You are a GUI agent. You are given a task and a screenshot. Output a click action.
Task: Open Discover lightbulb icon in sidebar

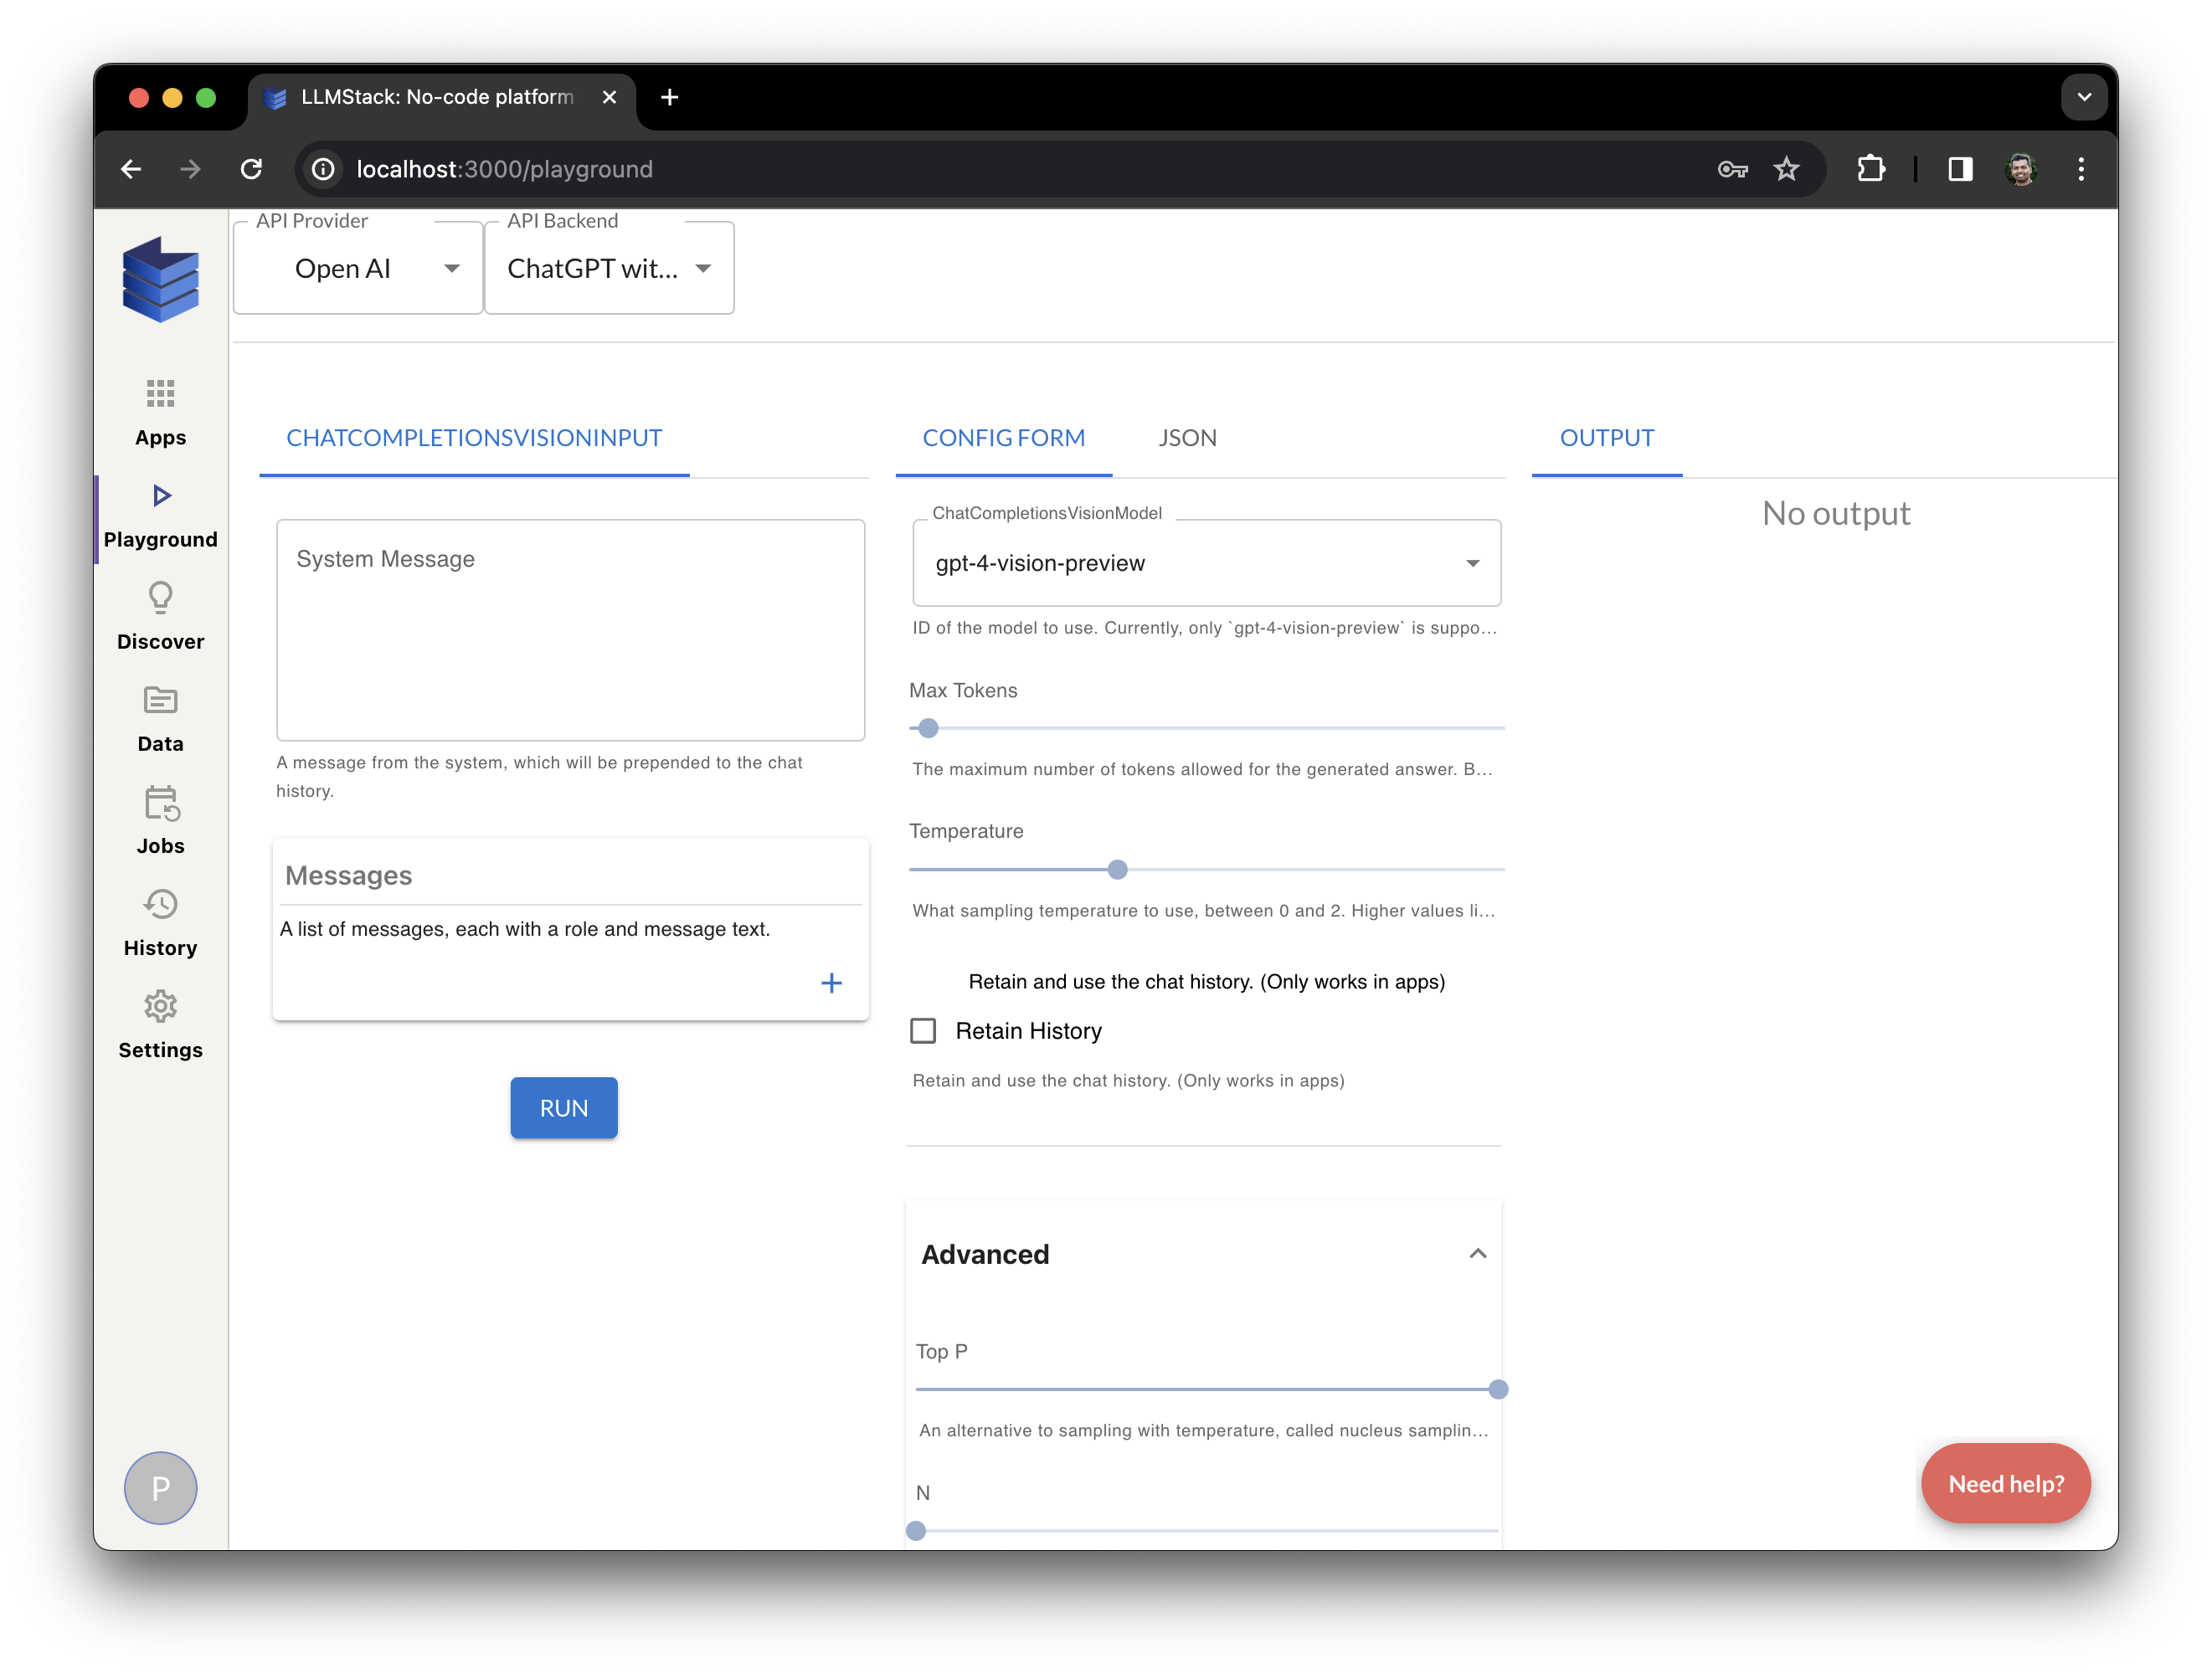coord(160,598)
